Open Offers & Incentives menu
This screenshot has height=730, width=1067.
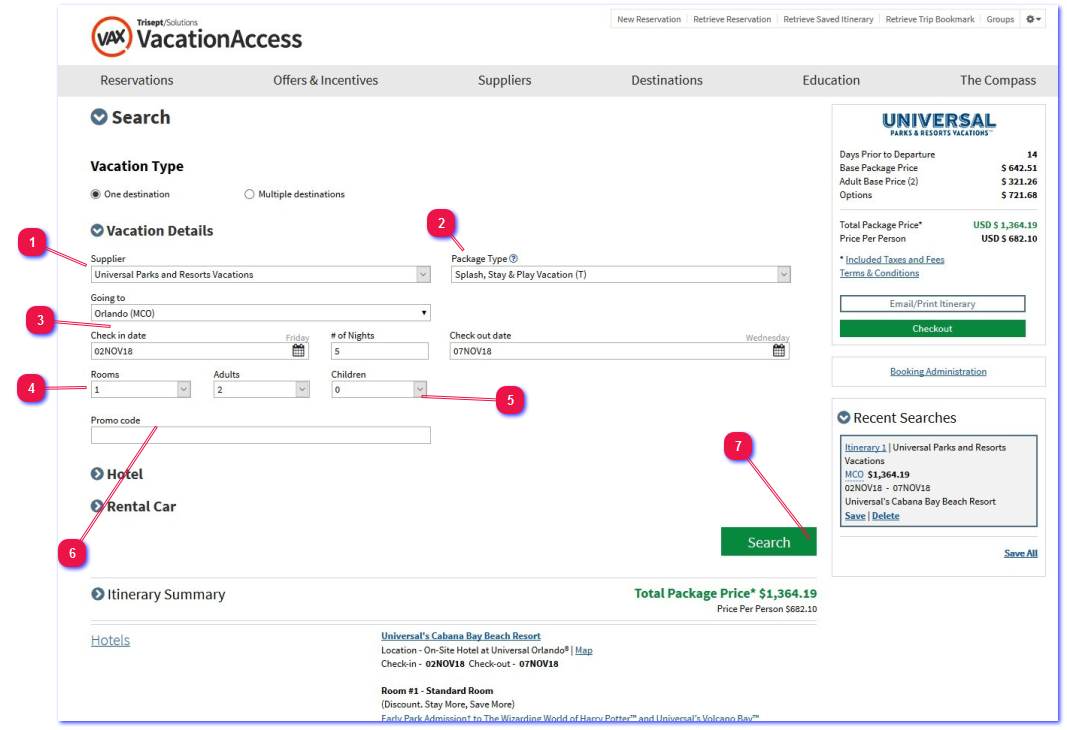point(325,80)
